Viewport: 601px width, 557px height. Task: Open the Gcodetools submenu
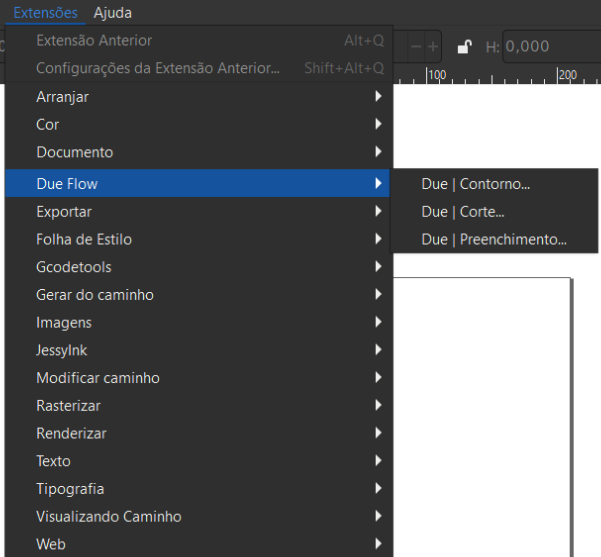click(197, 267)
